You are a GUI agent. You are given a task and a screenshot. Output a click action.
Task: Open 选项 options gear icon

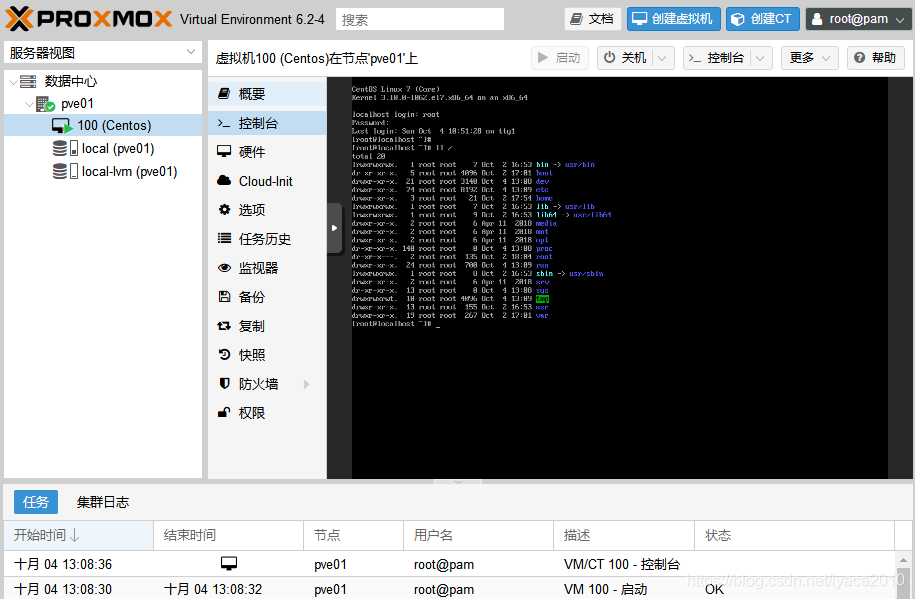pos(224,210)
